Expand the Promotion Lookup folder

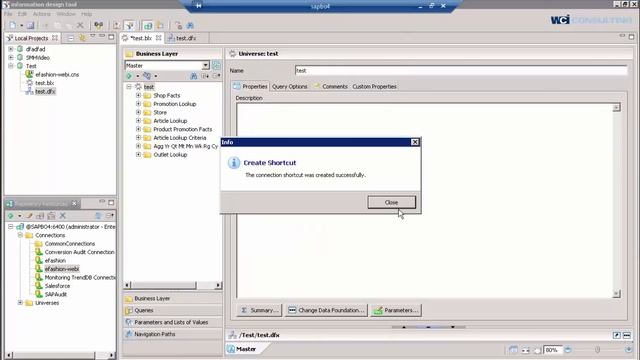[138, 104]
